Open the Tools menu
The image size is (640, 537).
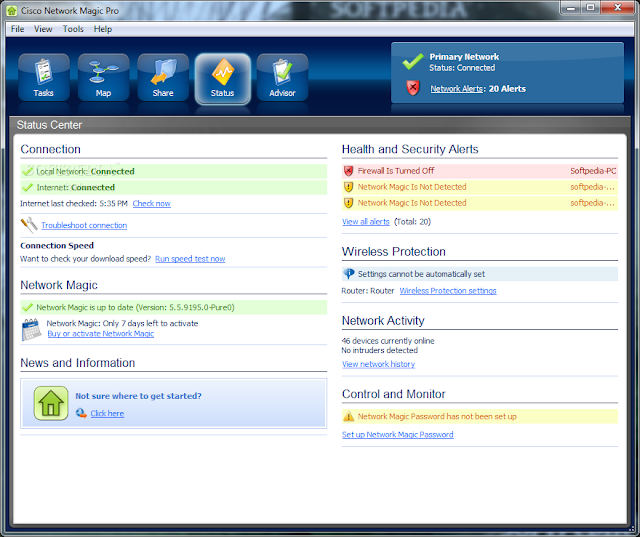[73, 29]
